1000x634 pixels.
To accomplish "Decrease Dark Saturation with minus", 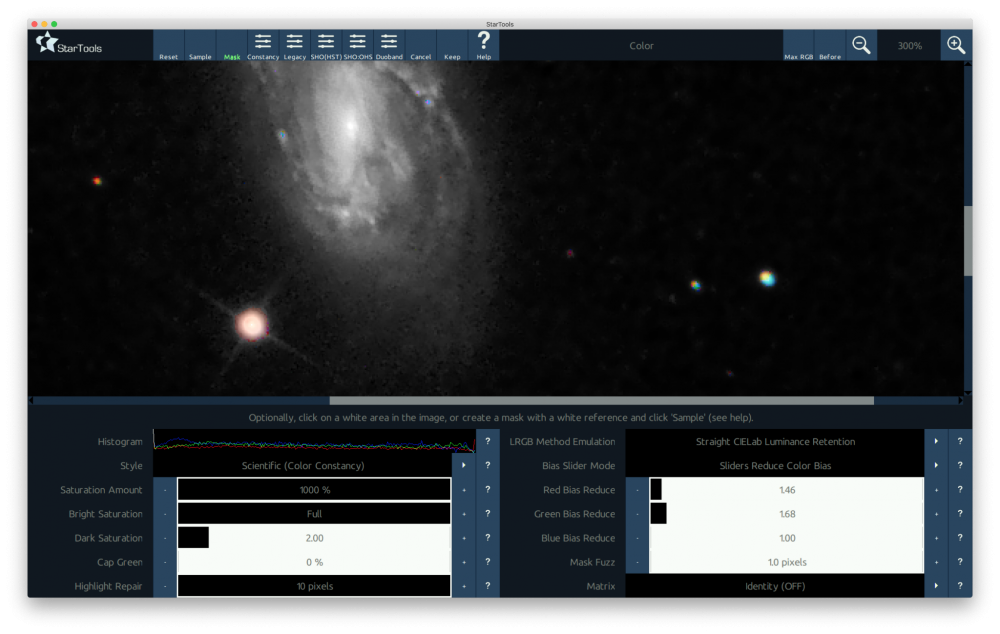I will pyautogui.click(x=165, y=538).
